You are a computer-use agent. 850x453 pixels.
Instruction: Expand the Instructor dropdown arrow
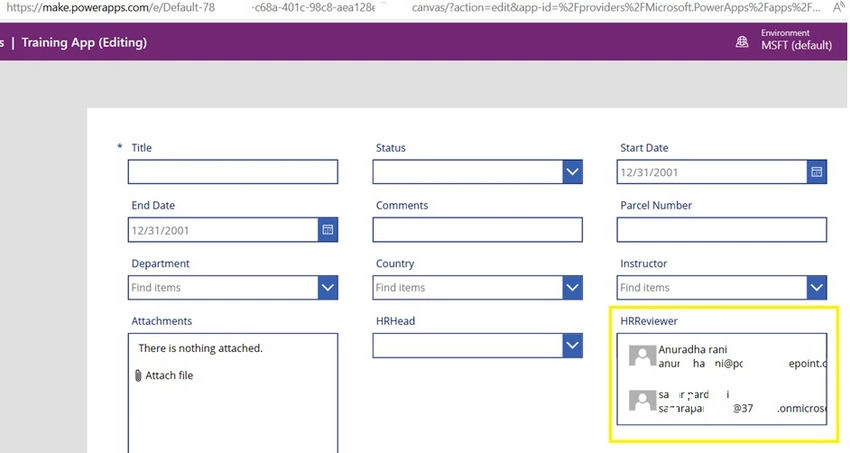[x=816, y=287]
